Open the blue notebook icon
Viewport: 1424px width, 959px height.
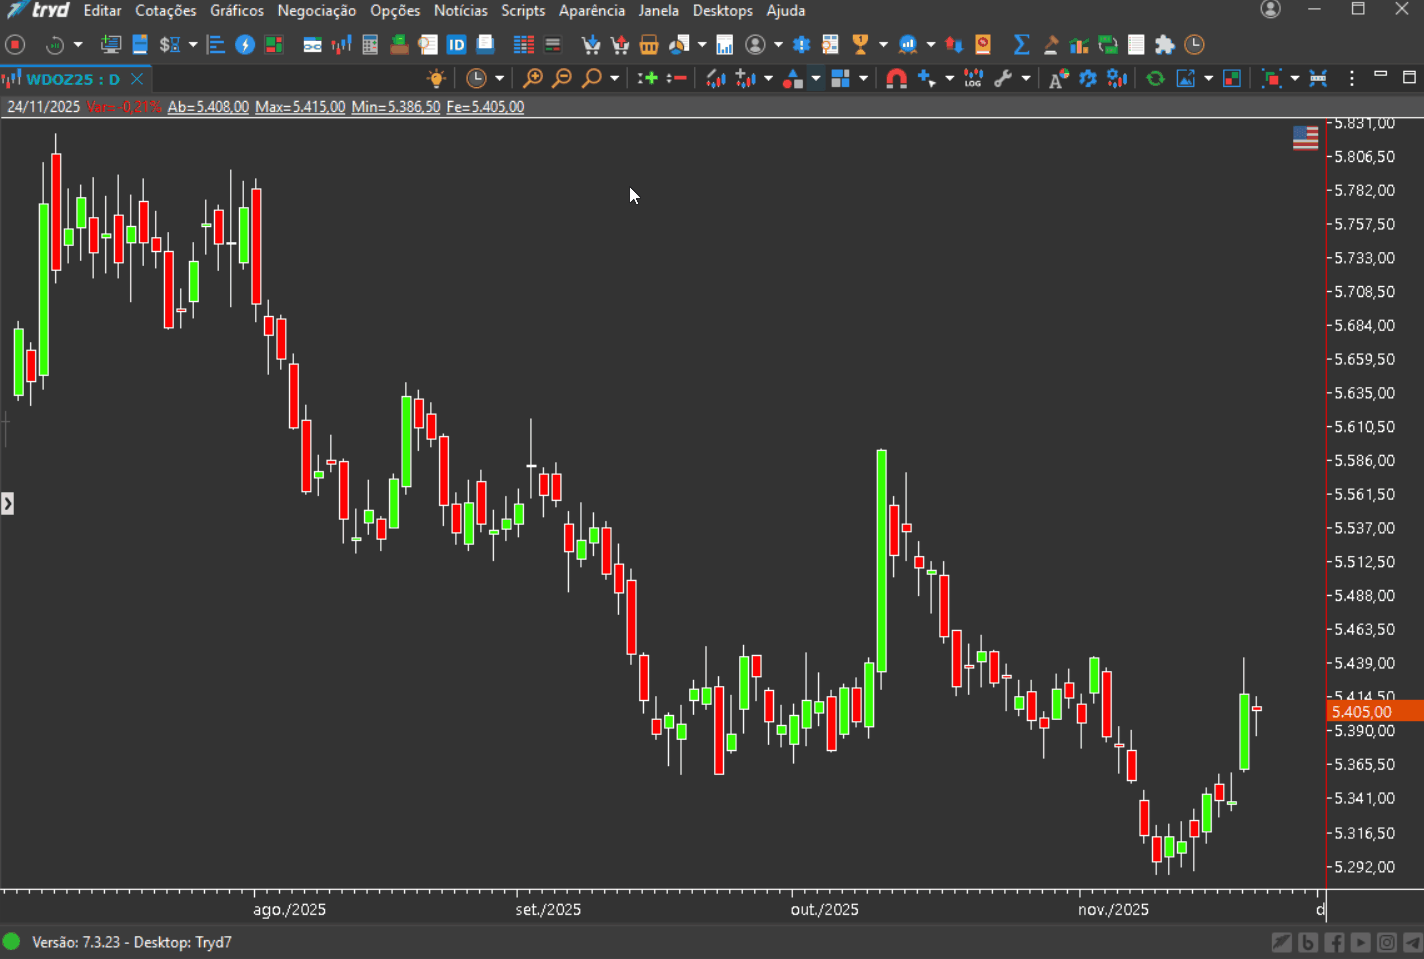[140, 45]
